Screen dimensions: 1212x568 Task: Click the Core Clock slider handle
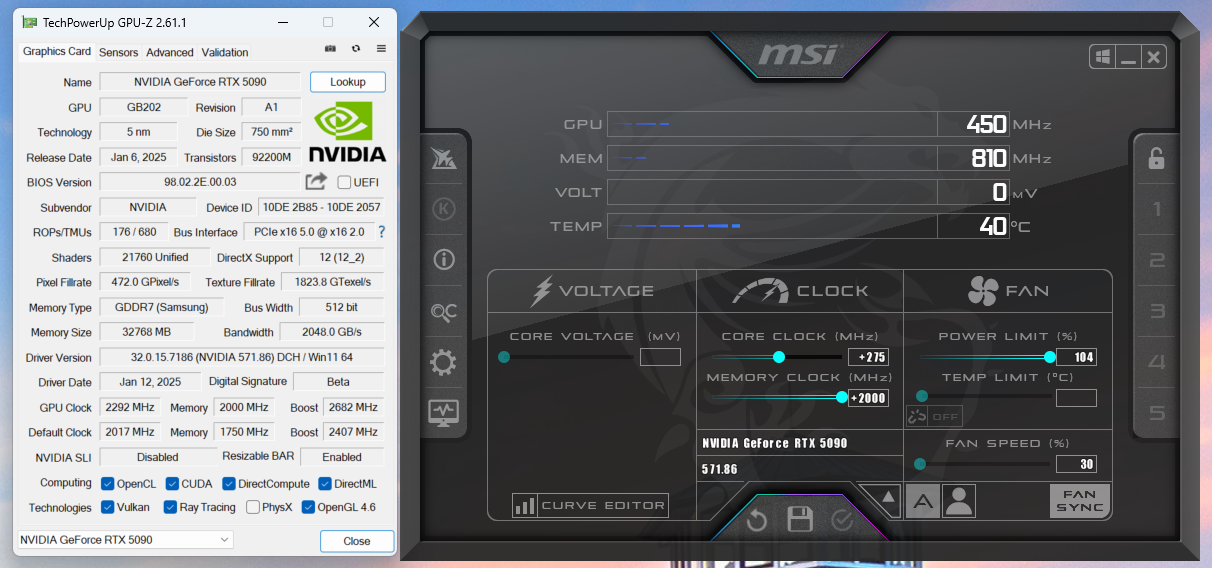[778, 357]
